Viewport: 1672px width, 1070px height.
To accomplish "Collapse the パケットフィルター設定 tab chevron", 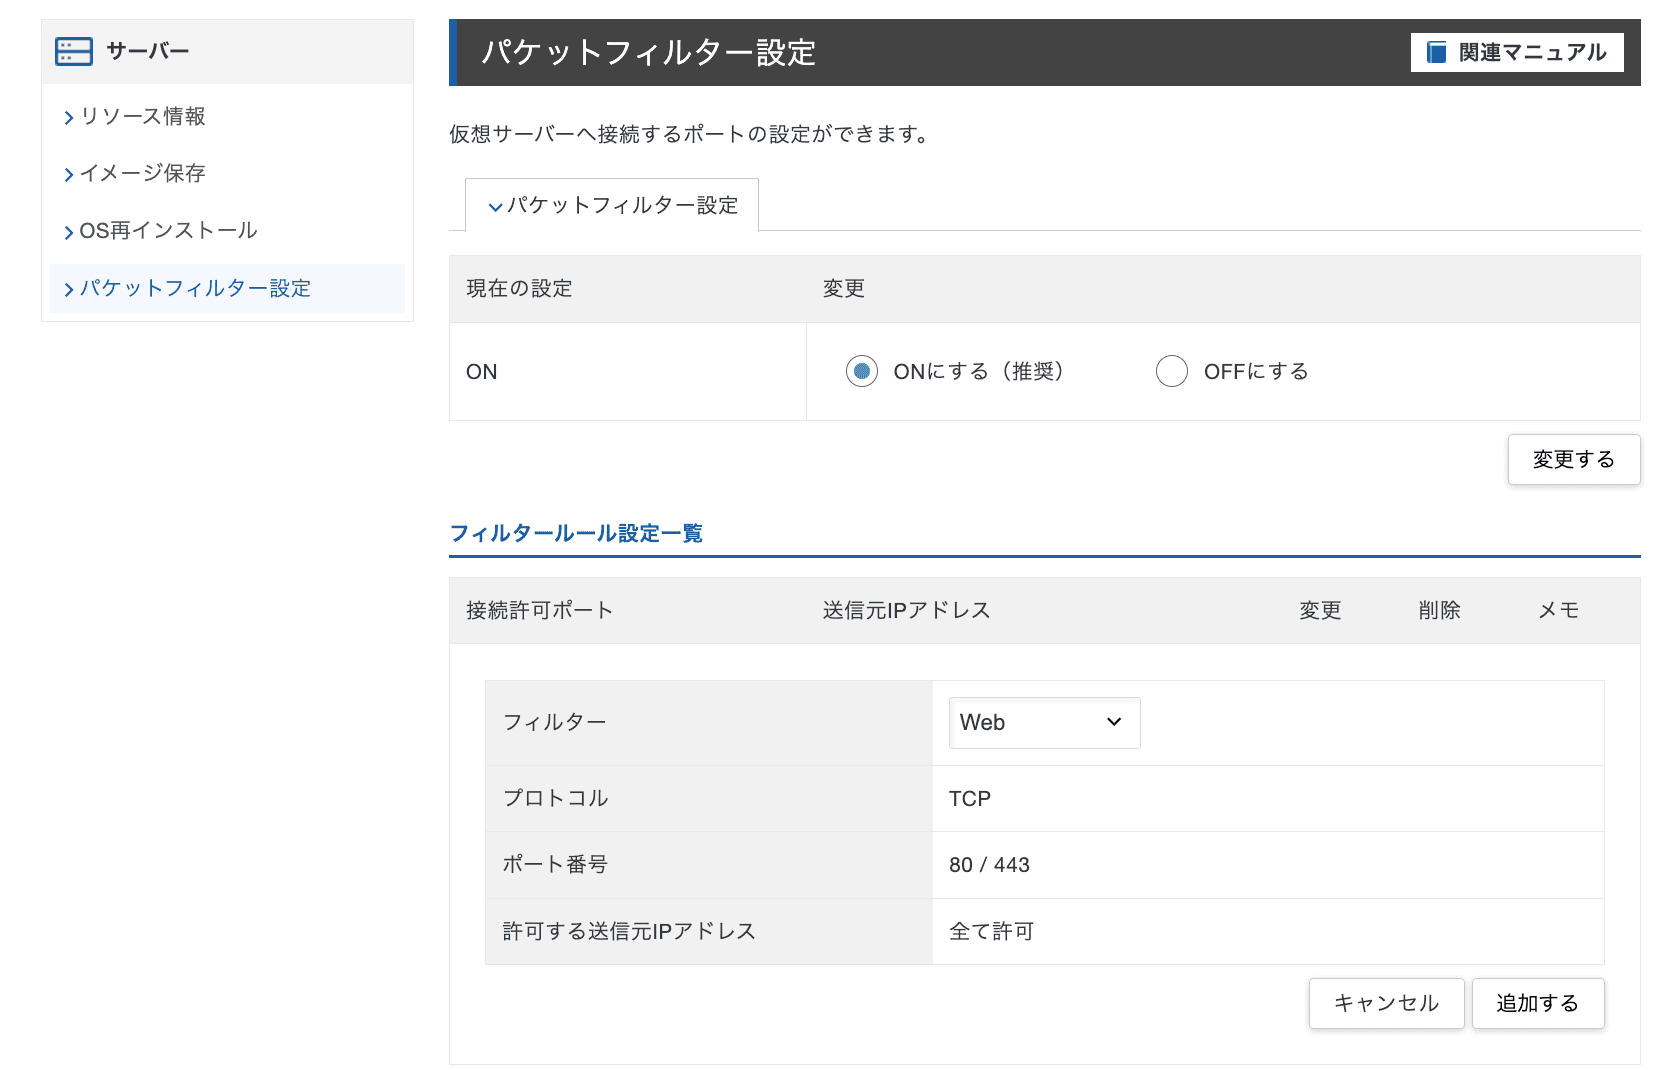I will tap(495, 207).
